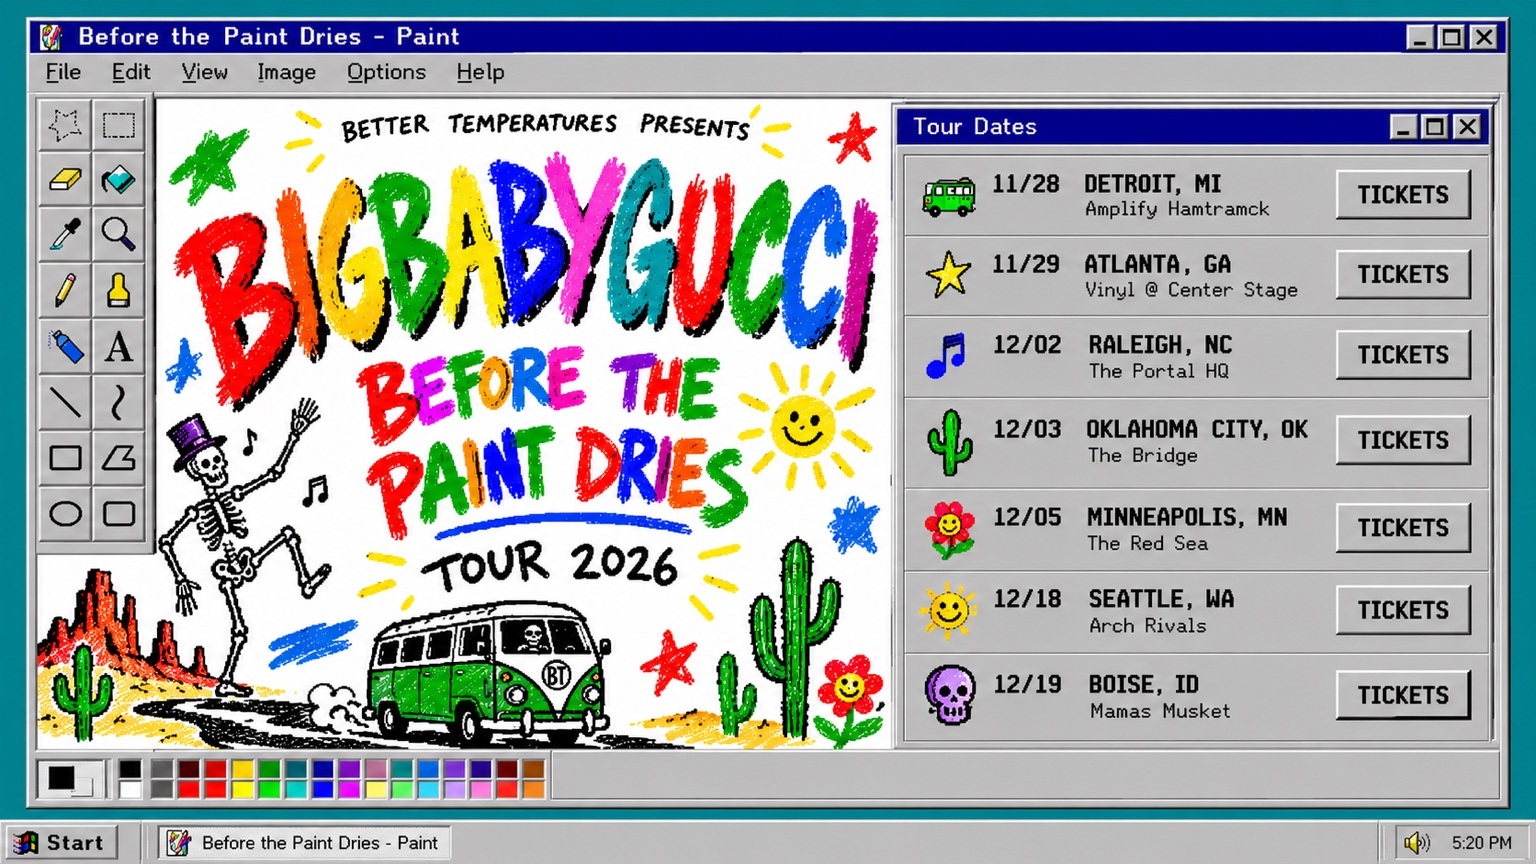Pick the magenta color swatch
Viewport: 1536px width, 864px height.
click(x=349, y=790)
